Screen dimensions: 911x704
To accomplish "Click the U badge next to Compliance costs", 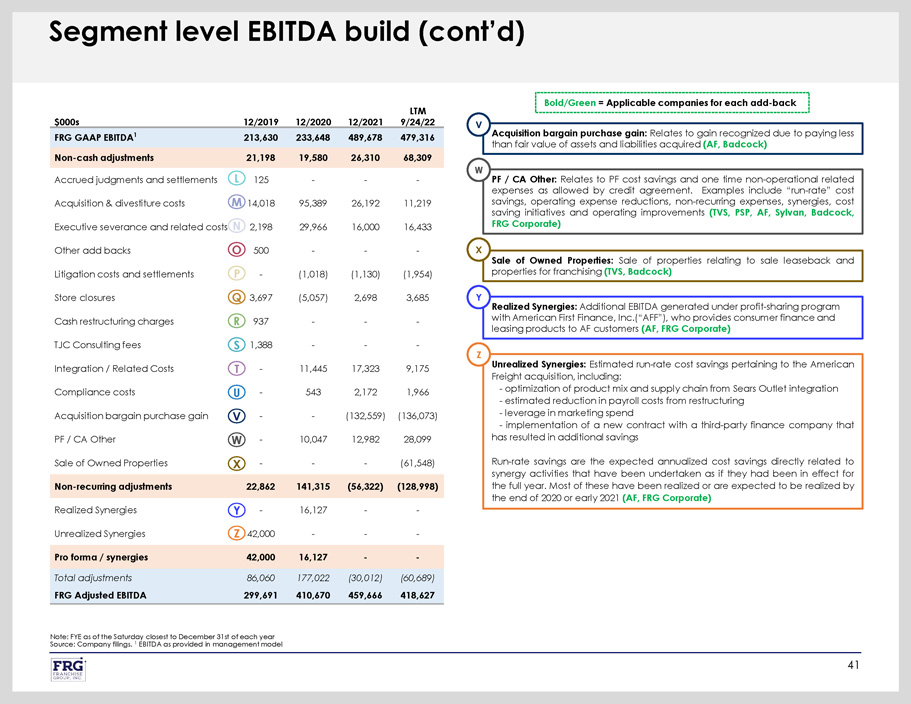I will 236,392.
